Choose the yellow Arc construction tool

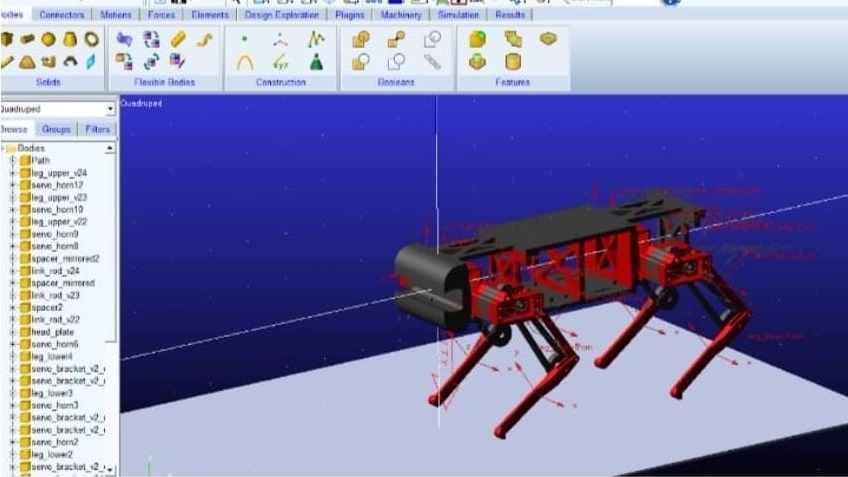point(245,62)
